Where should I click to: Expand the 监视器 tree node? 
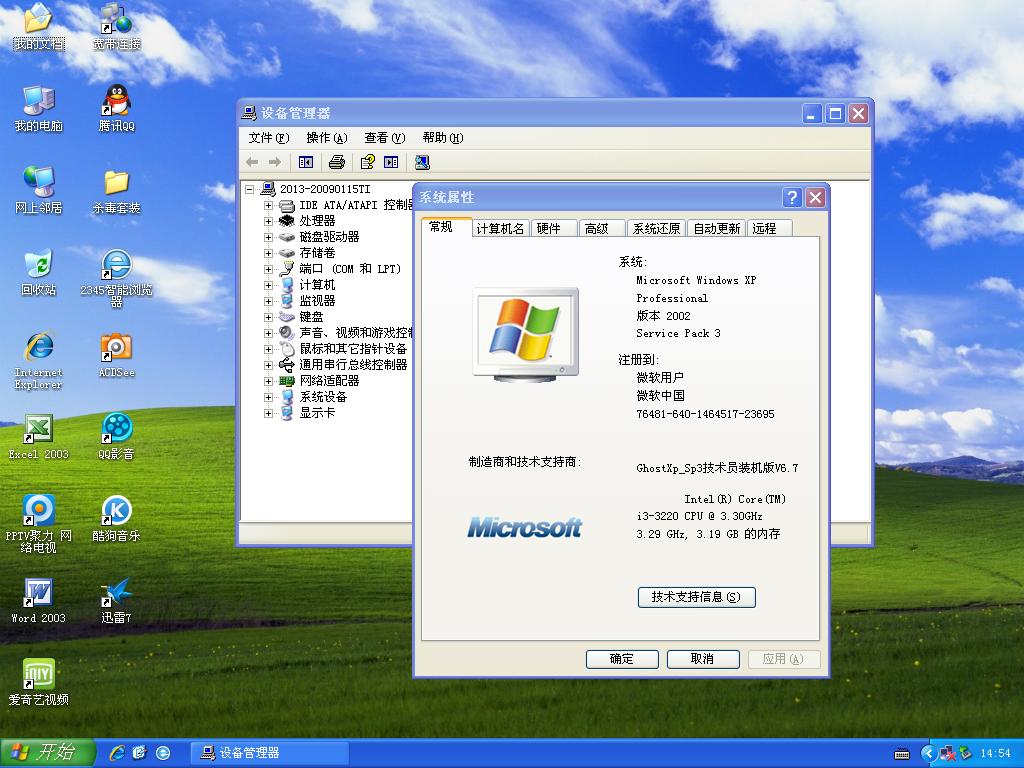(x=268, y=301)
